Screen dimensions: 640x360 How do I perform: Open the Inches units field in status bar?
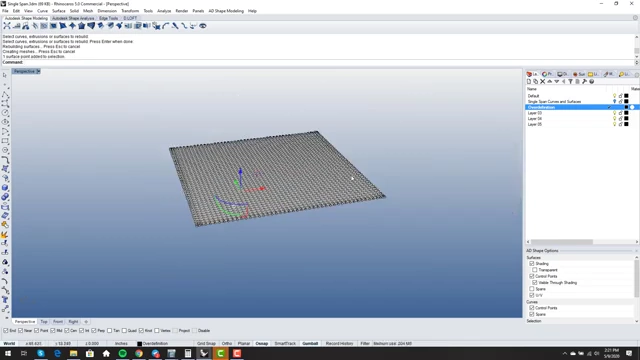(121, 344)
